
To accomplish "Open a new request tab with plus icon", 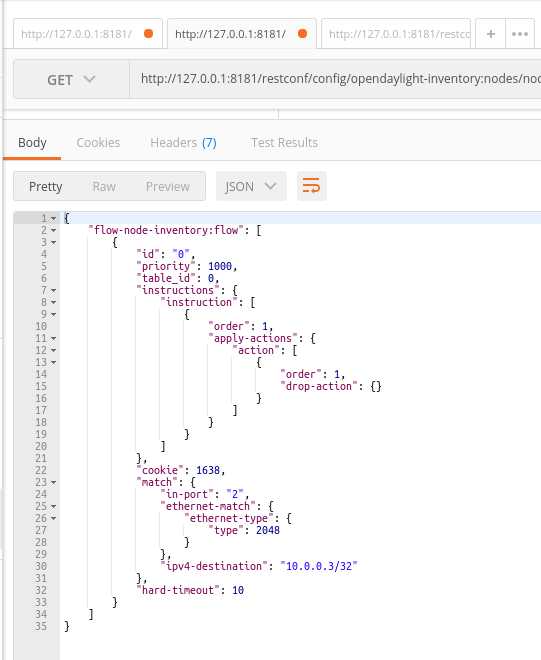I will [x=490, y=34].
